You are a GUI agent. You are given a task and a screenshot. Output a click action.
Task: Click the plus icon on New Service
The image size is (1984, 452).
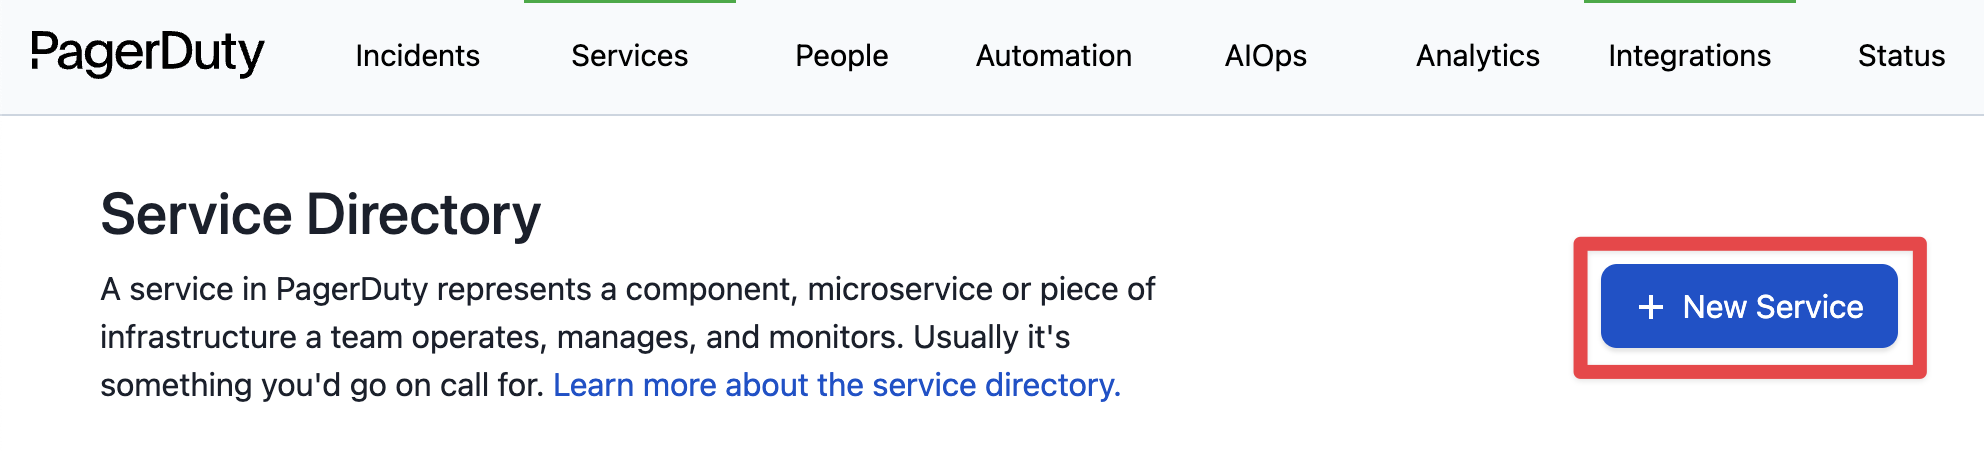point(1651,307)
